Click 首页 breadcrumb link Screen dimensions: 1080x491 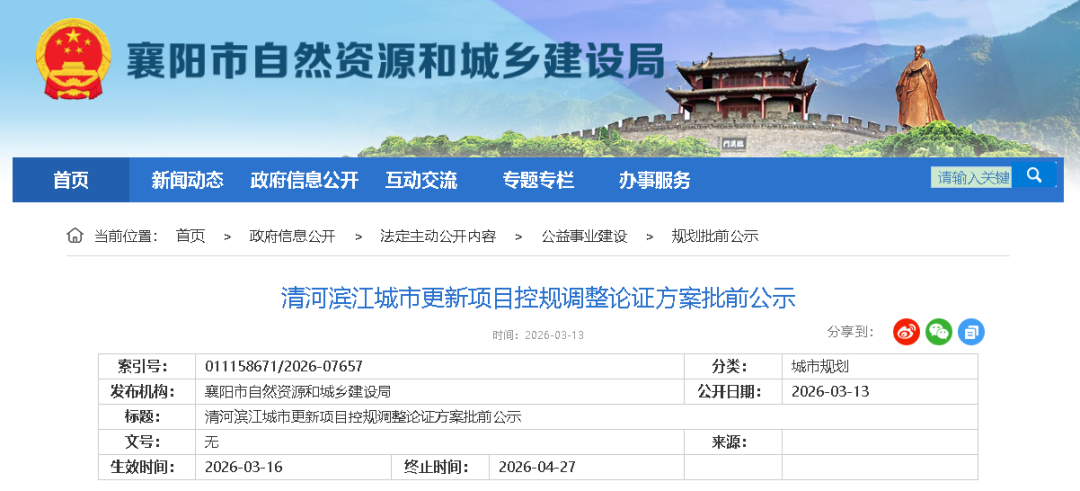tap(190, 236)
